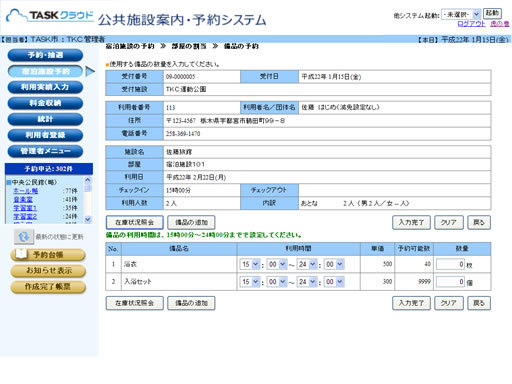Open the 浴衣 start hour dropdown
The image size is (512, 384).
coord(250,264)
